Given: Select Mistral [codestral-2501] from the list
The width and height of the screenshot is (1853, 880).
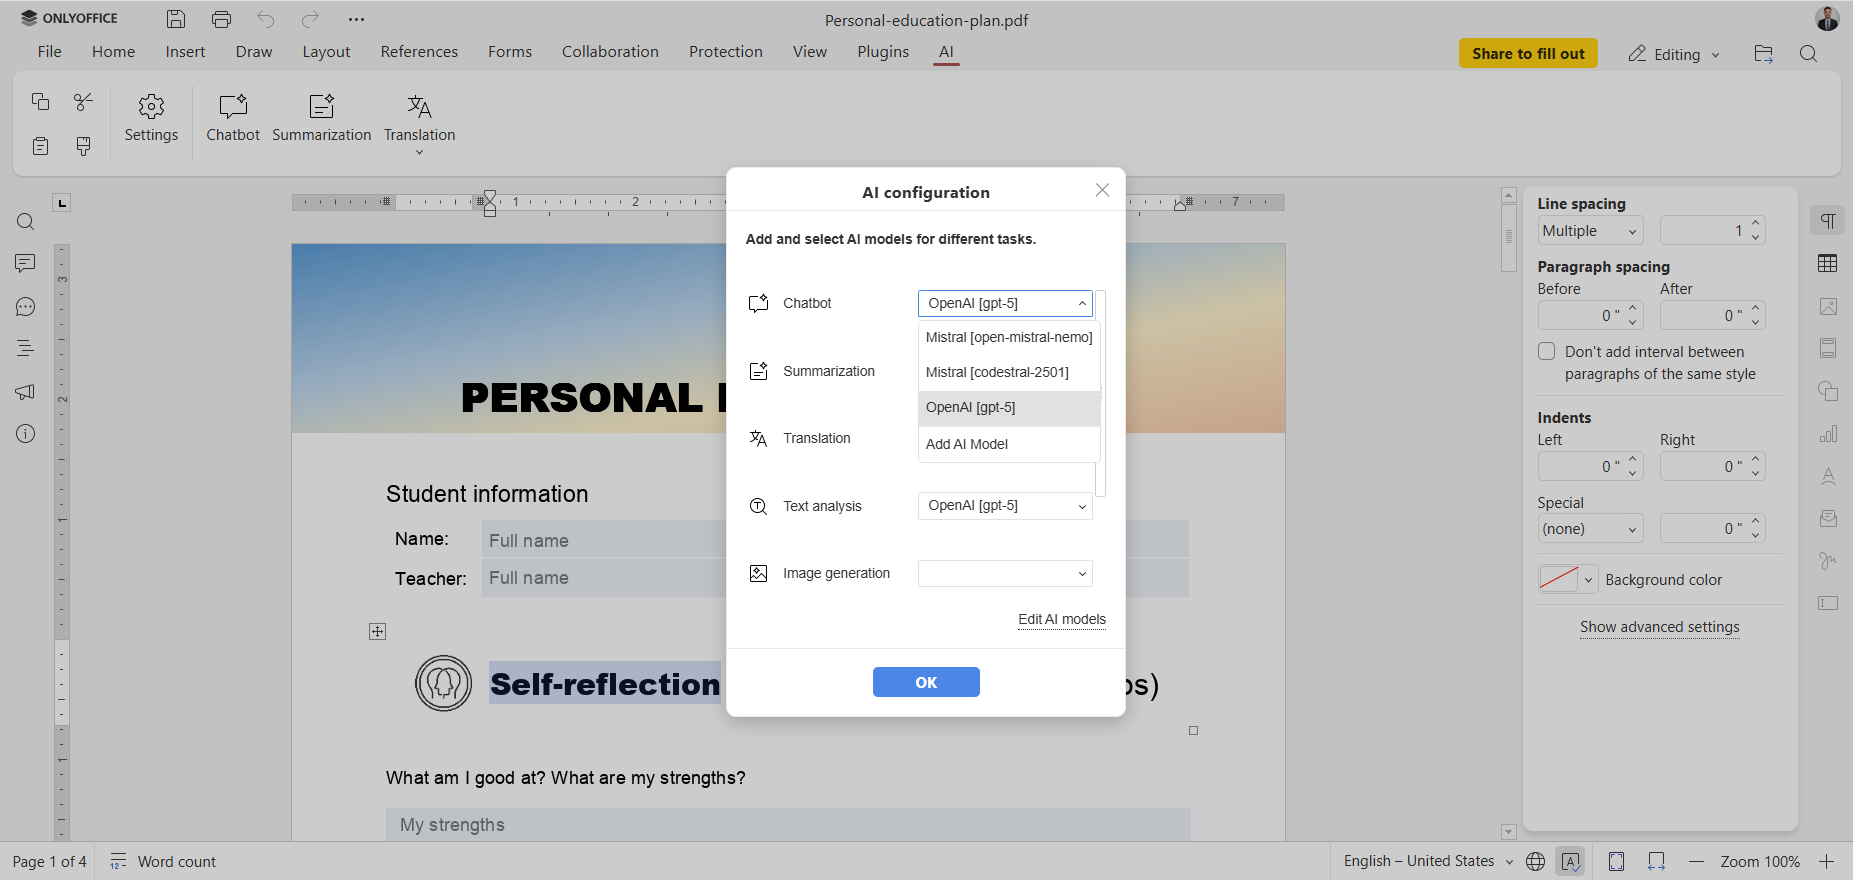Looking at the screenshot, I should [1009, 372].
